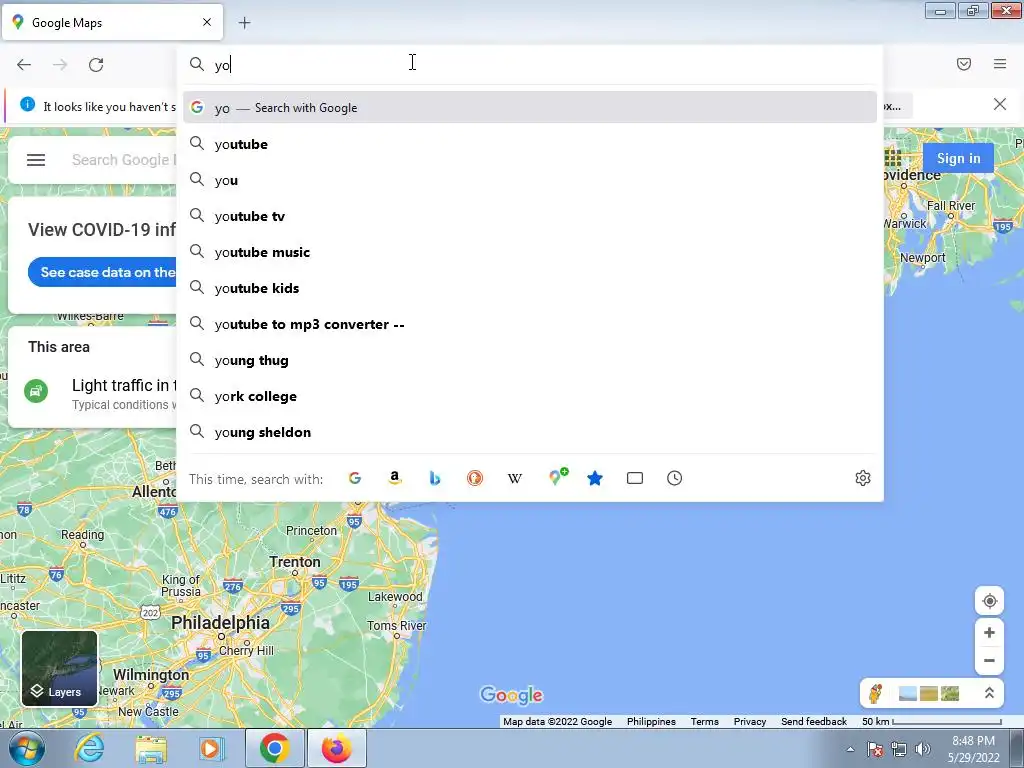Select 'youtube to mp3 converter --' suggestion
Screen dimensions: 1024x768
tap(530, 324)
